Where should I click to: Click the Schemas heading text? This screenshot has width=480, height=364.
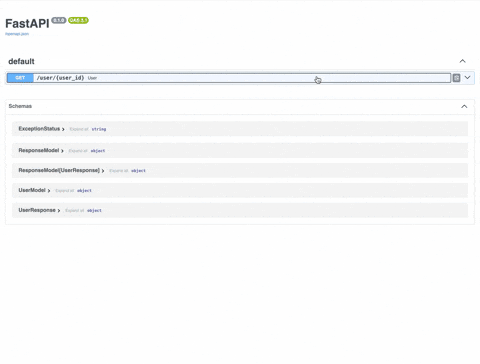click(x=20, y=106)
